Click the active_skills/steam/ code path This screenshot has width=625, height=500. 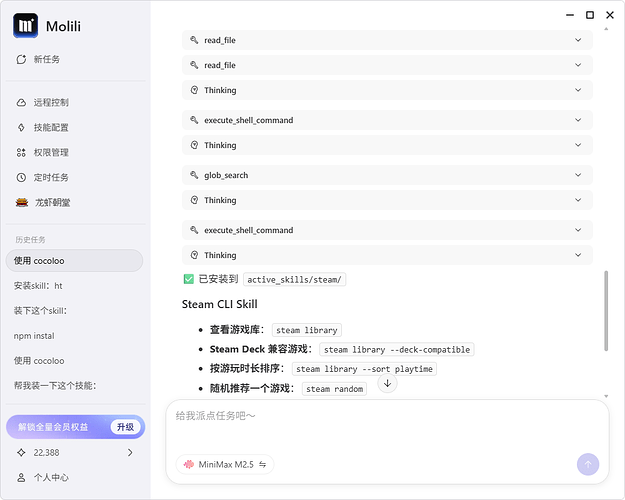pos(295,280)
